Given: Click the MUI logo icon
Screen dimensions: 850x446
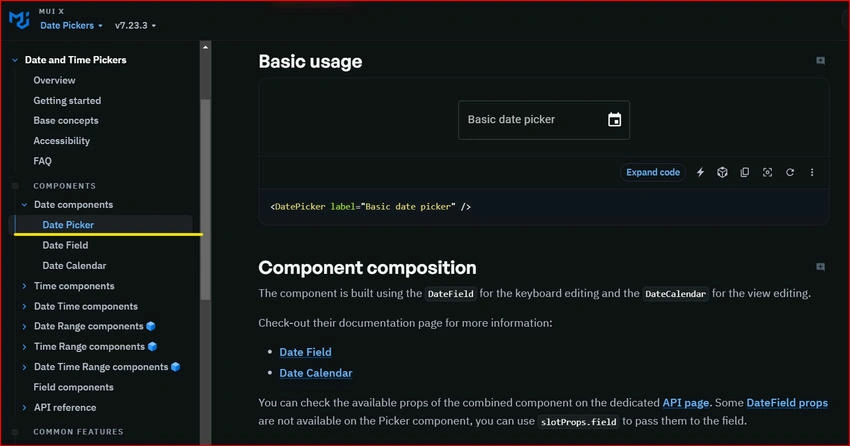Looking at the screenshot, I should point(20,20).
